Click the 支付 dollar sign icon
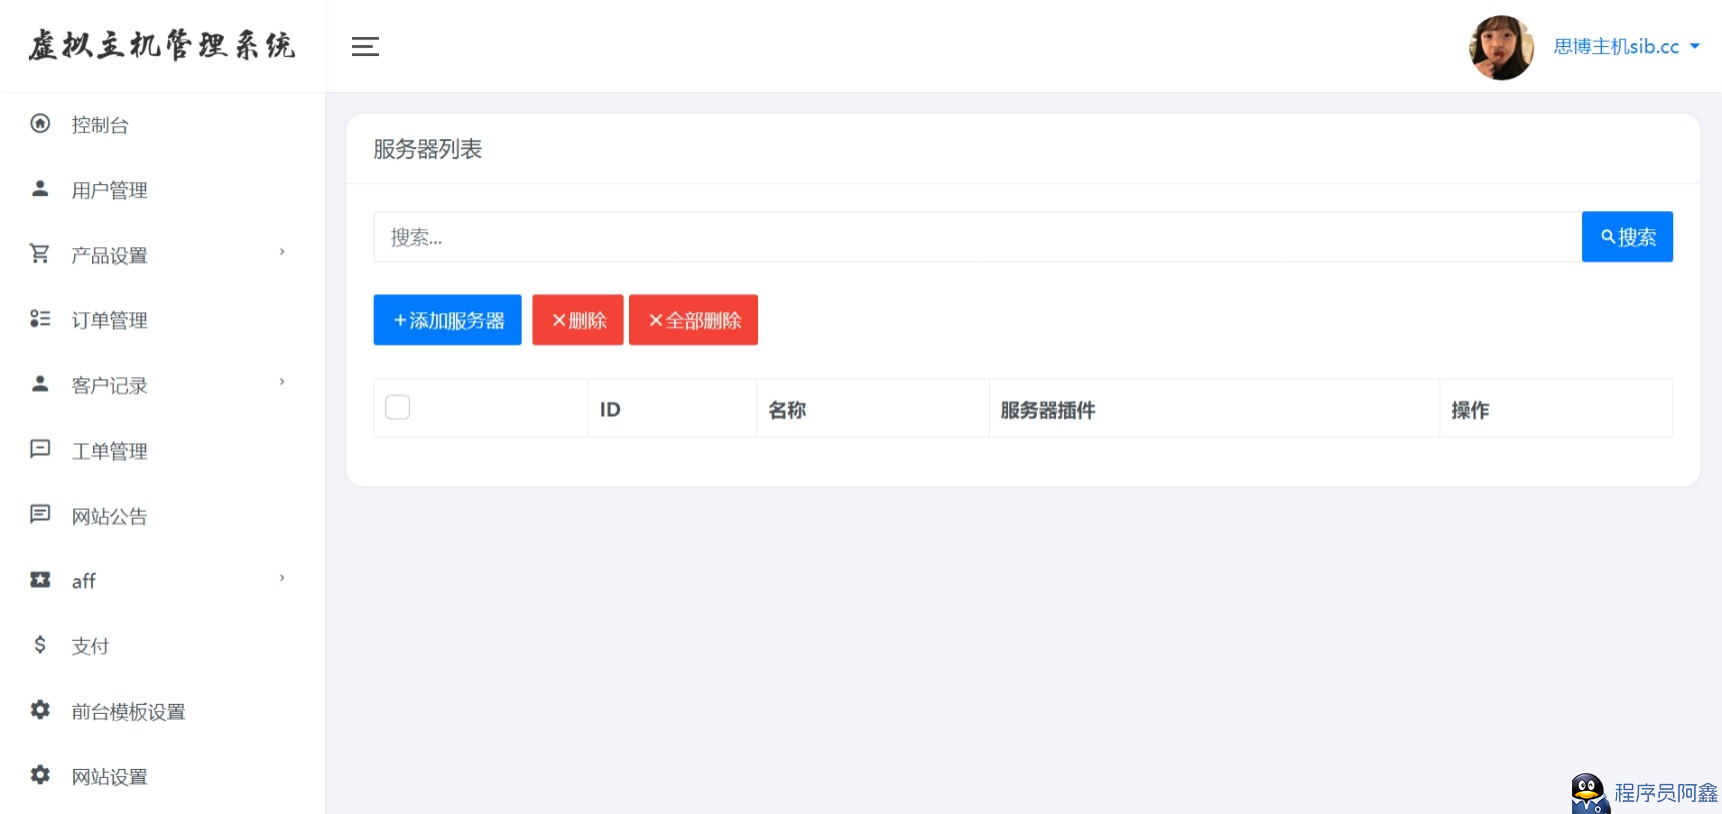This screenshot has width=1722, height=814. click(x=40, y=644)
